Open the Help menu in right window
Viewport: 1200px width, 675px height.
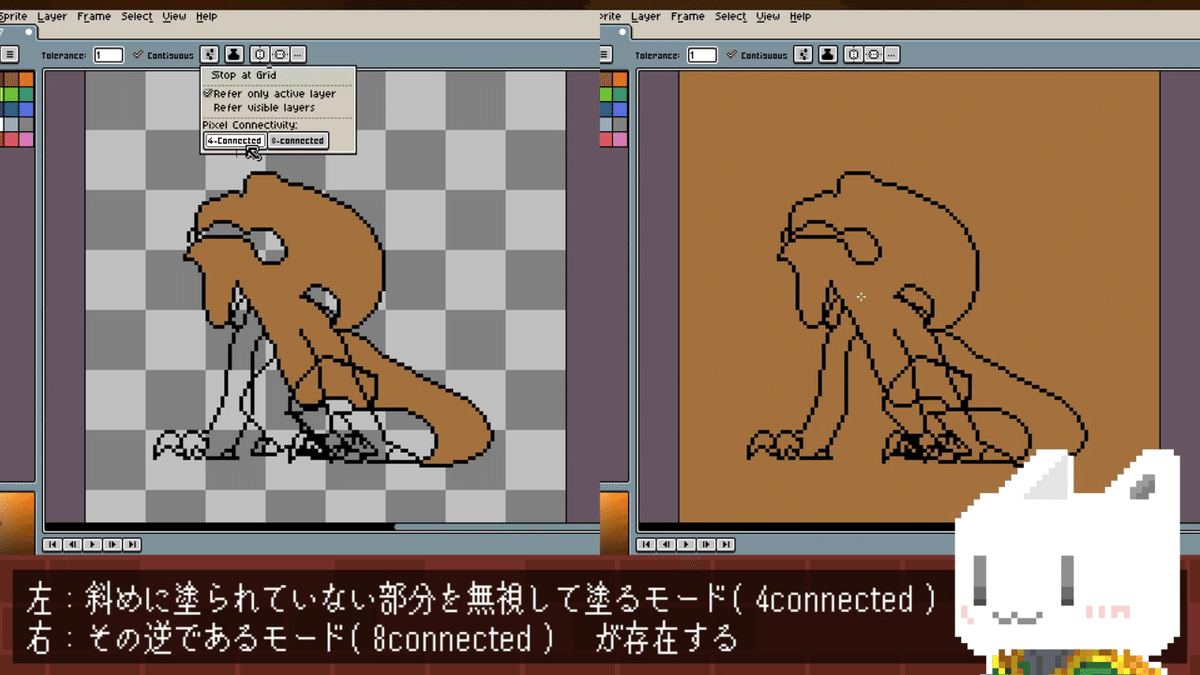pos(800,17)
